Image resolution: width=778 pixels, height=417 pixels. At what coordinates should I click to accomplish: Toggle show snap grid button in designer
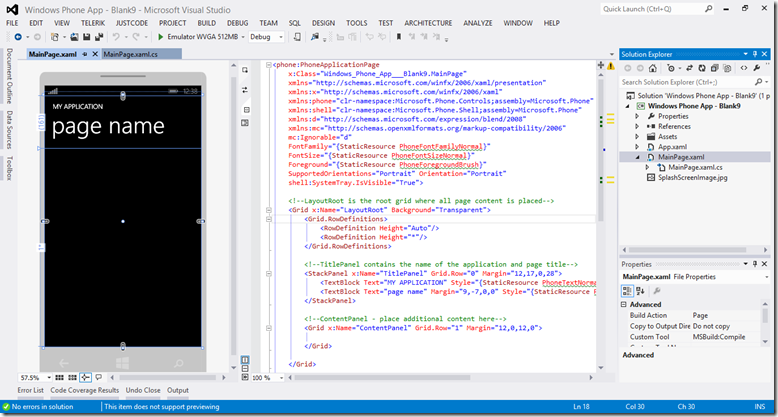(x=60, y=378)
